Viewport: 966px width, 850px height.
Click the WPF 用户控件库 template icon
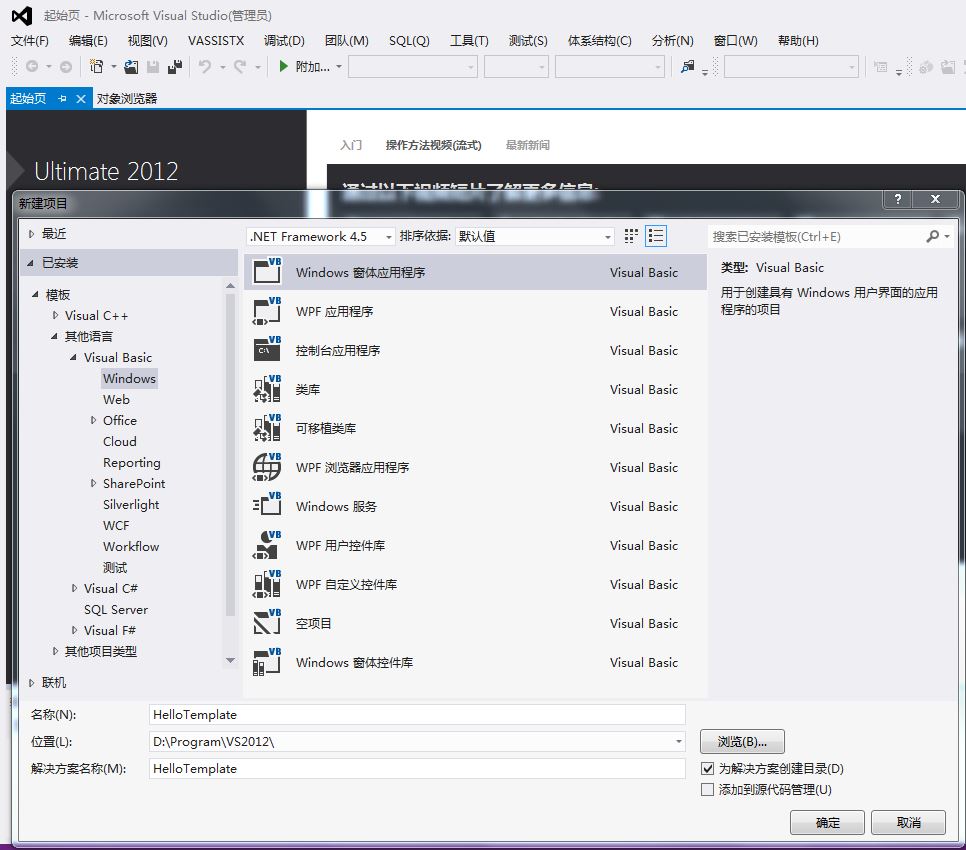(267, 544)
